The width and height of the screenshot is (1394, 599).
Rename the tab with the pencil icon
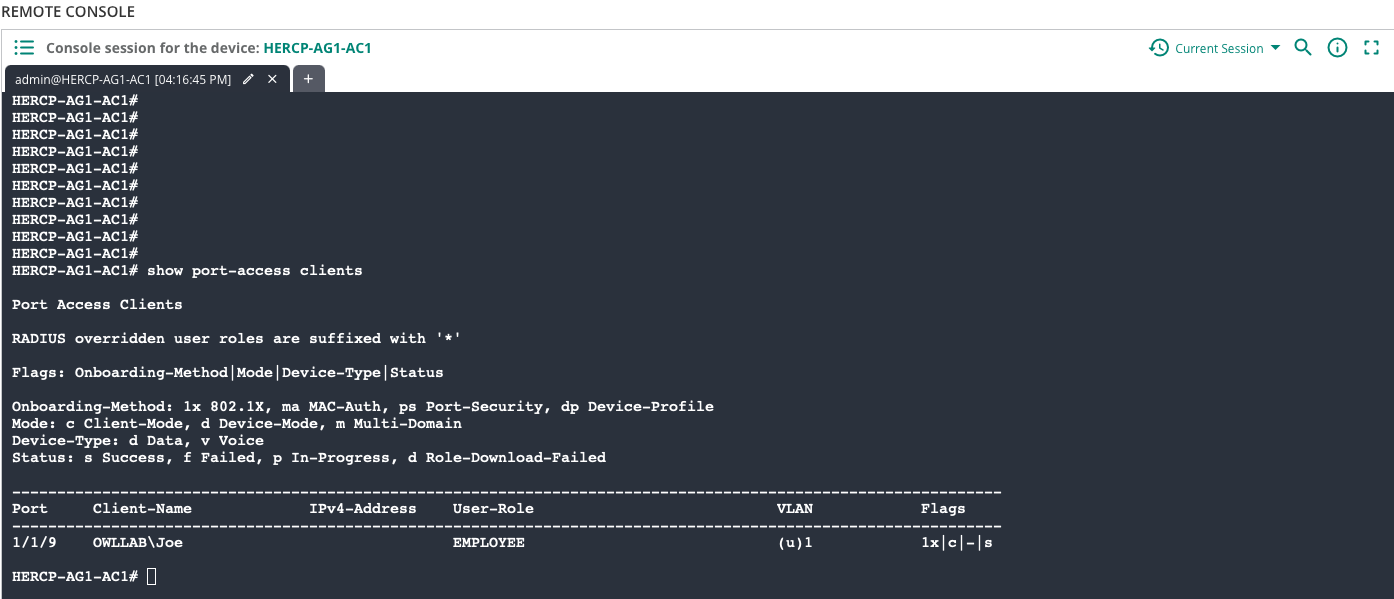tap(248, 79)
